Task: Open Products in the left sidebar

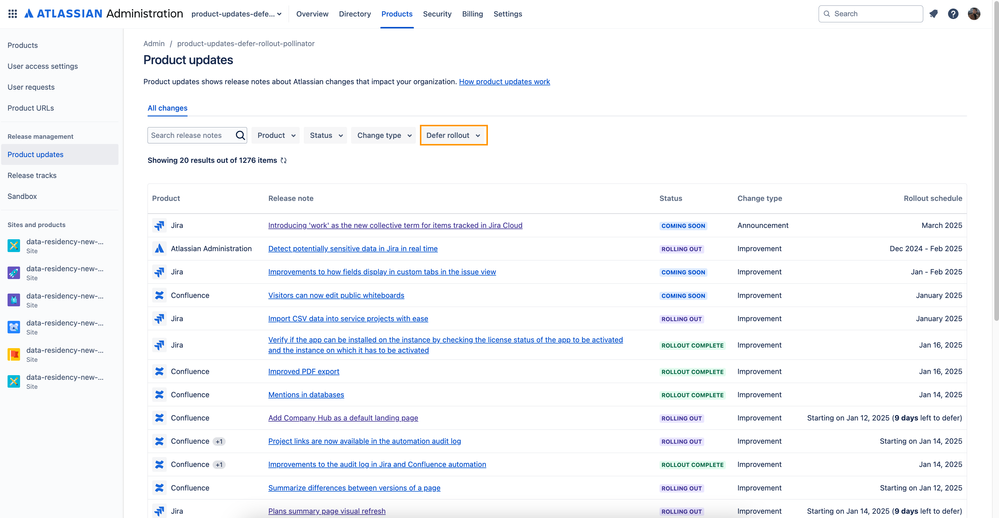Action: (23, 45)
